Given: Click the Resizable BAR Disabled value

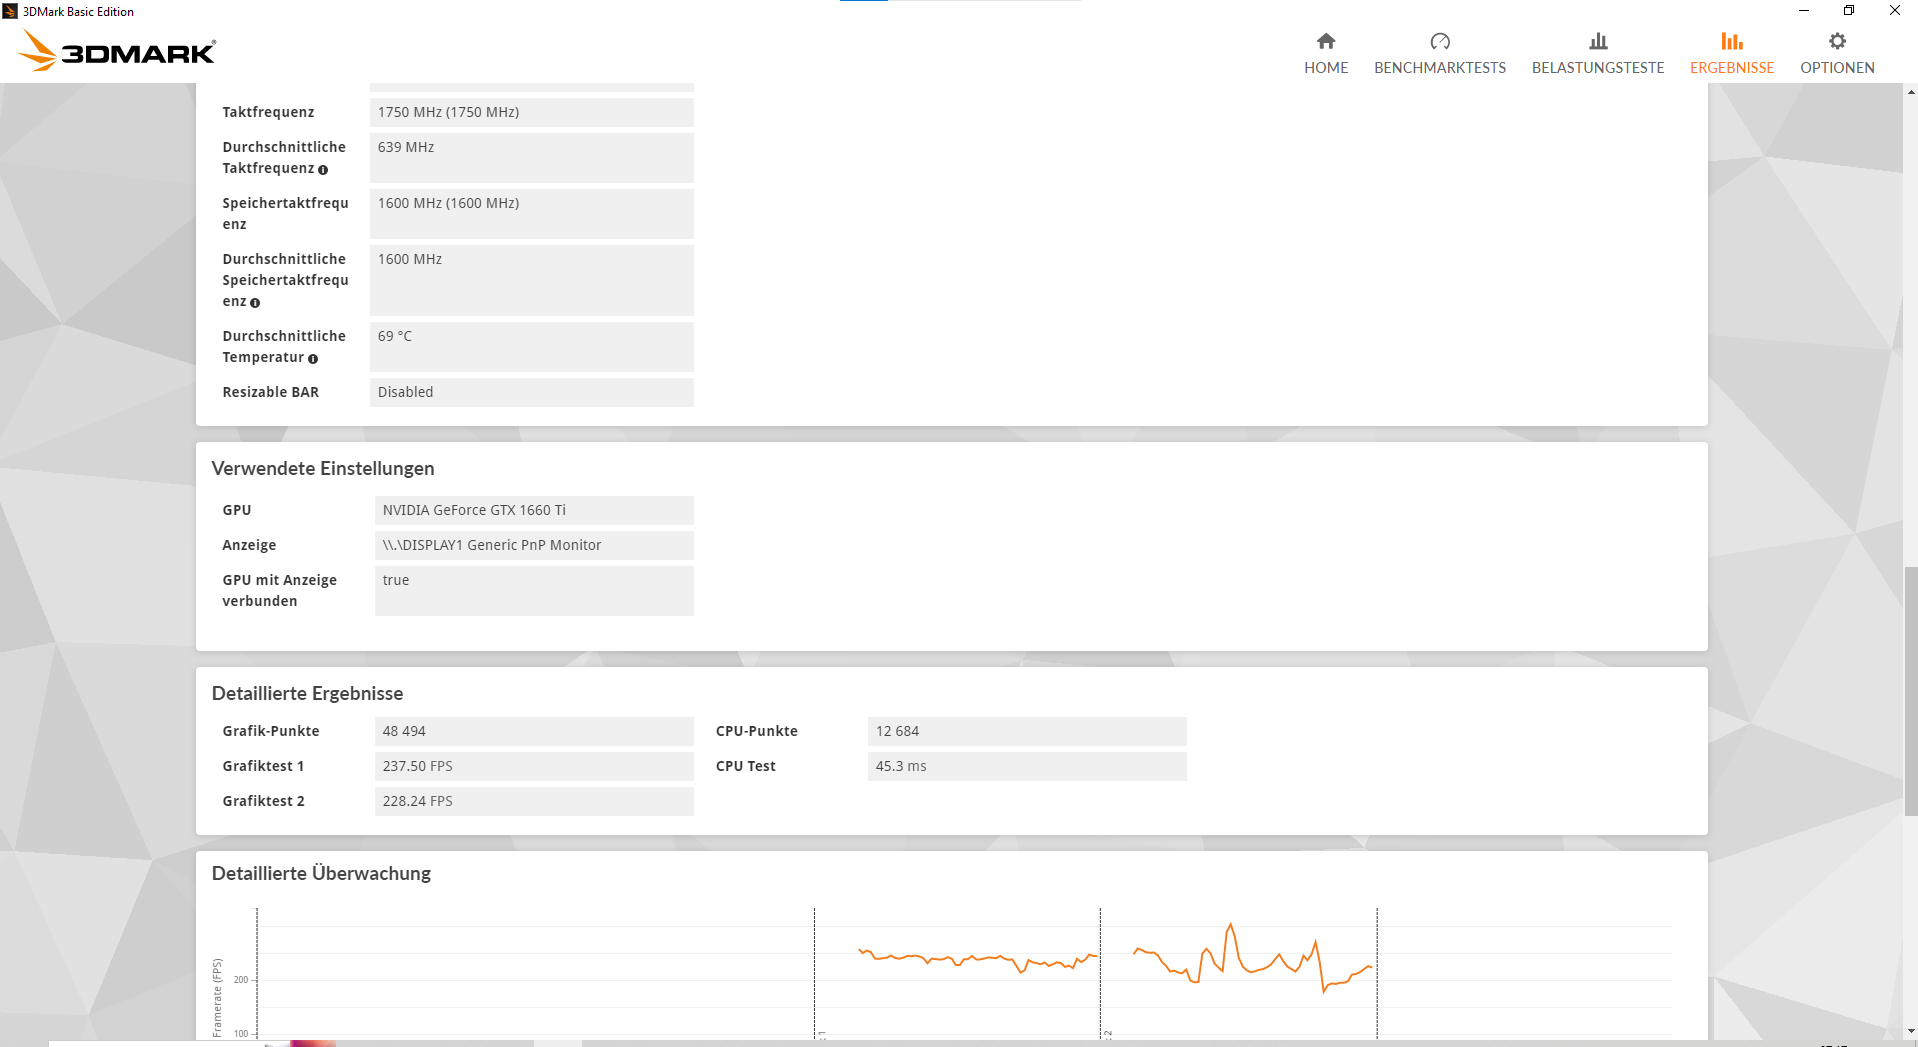Looking at the screenshot, I should tap(532, 392).
